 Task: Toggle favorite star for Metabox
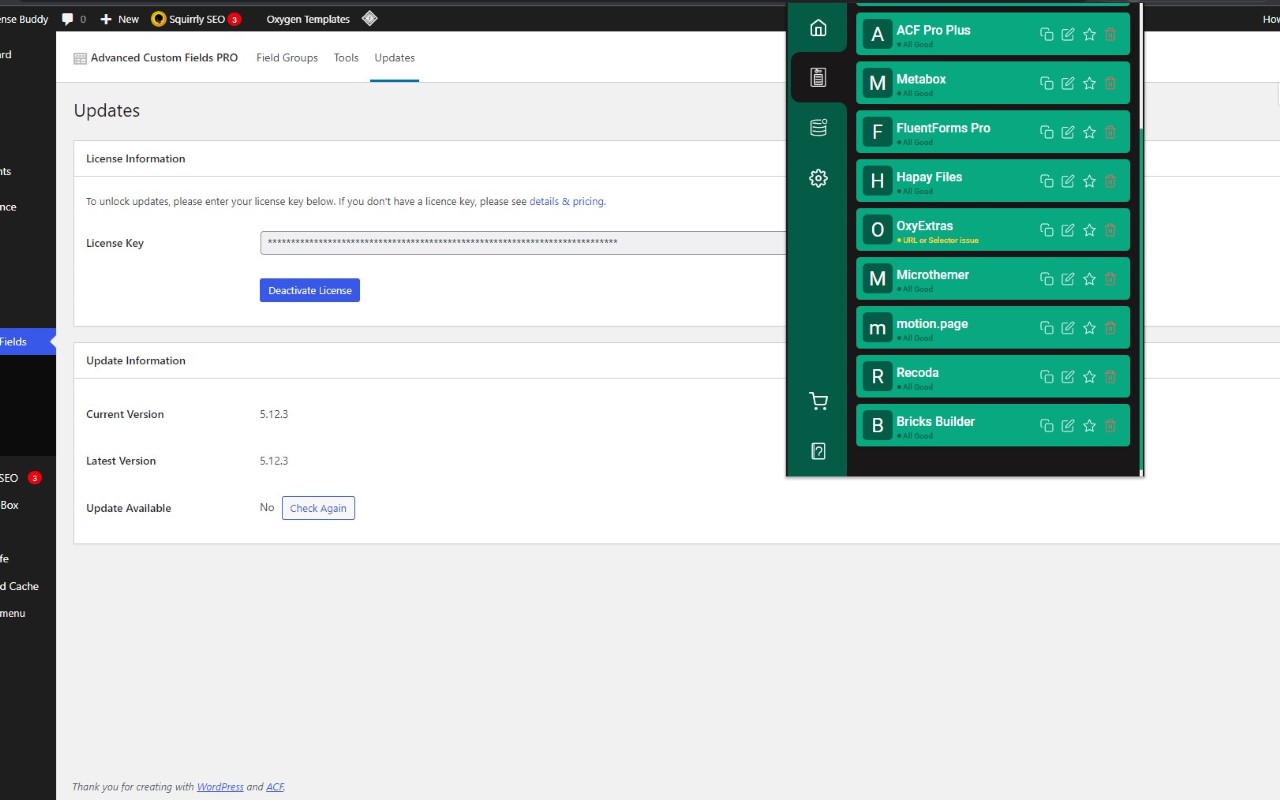(x=1089, y=83)
